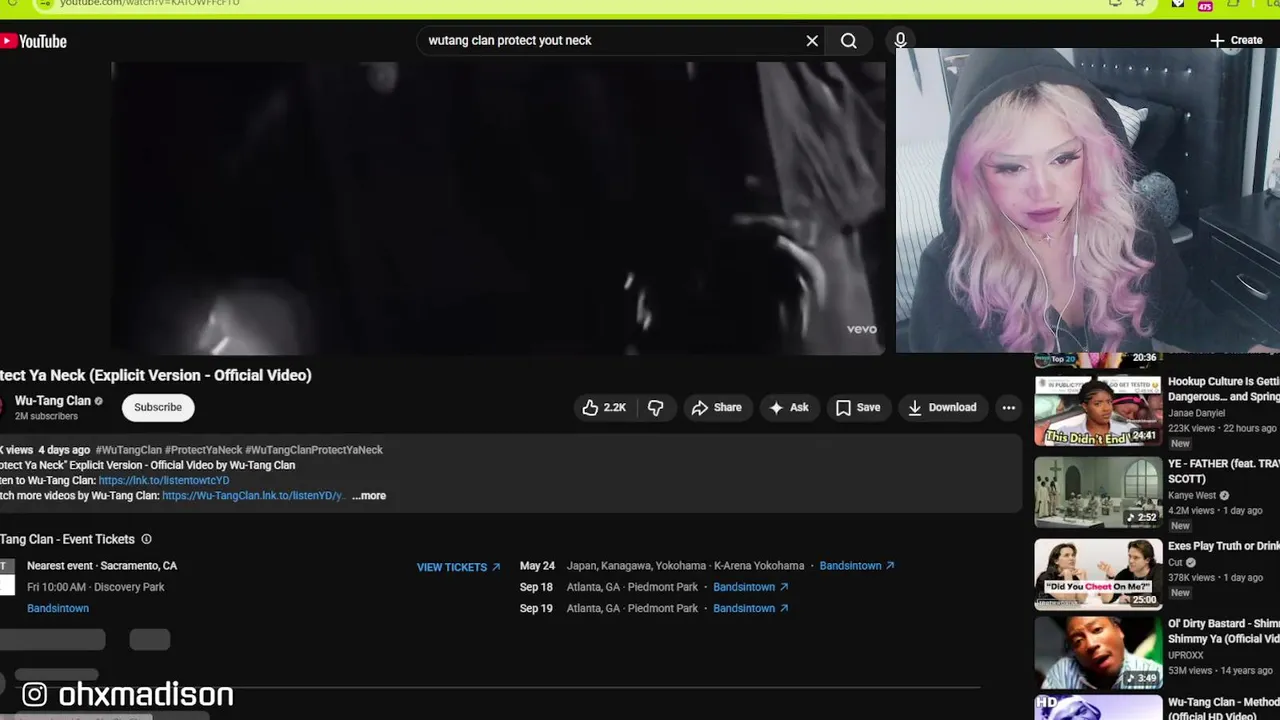The height and width of the screenshot is (720, 1280).
Task: Open Wu-Tang Clan channel name link
Action: 52,400
